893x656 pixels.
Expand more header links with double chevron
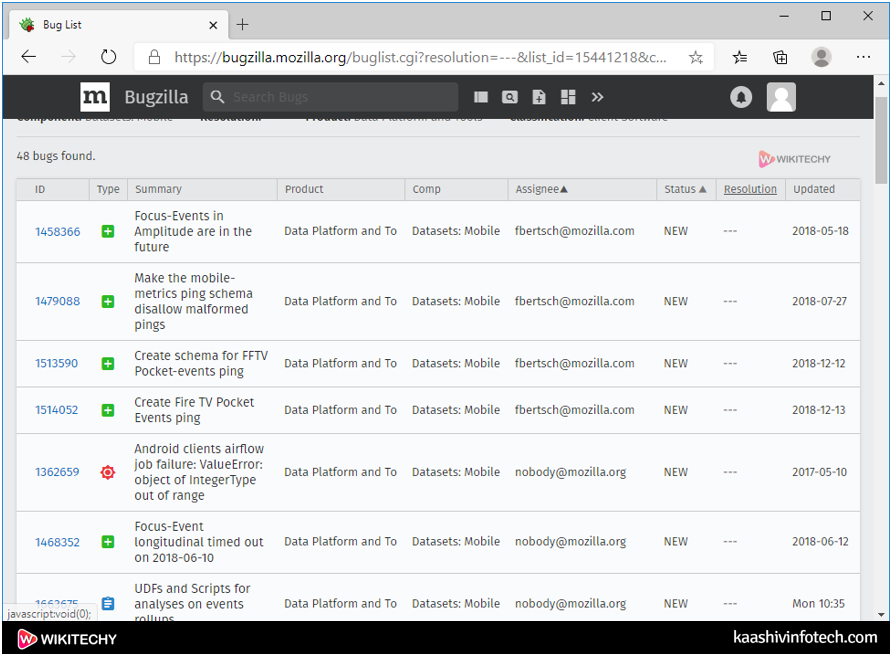(598, 97)
